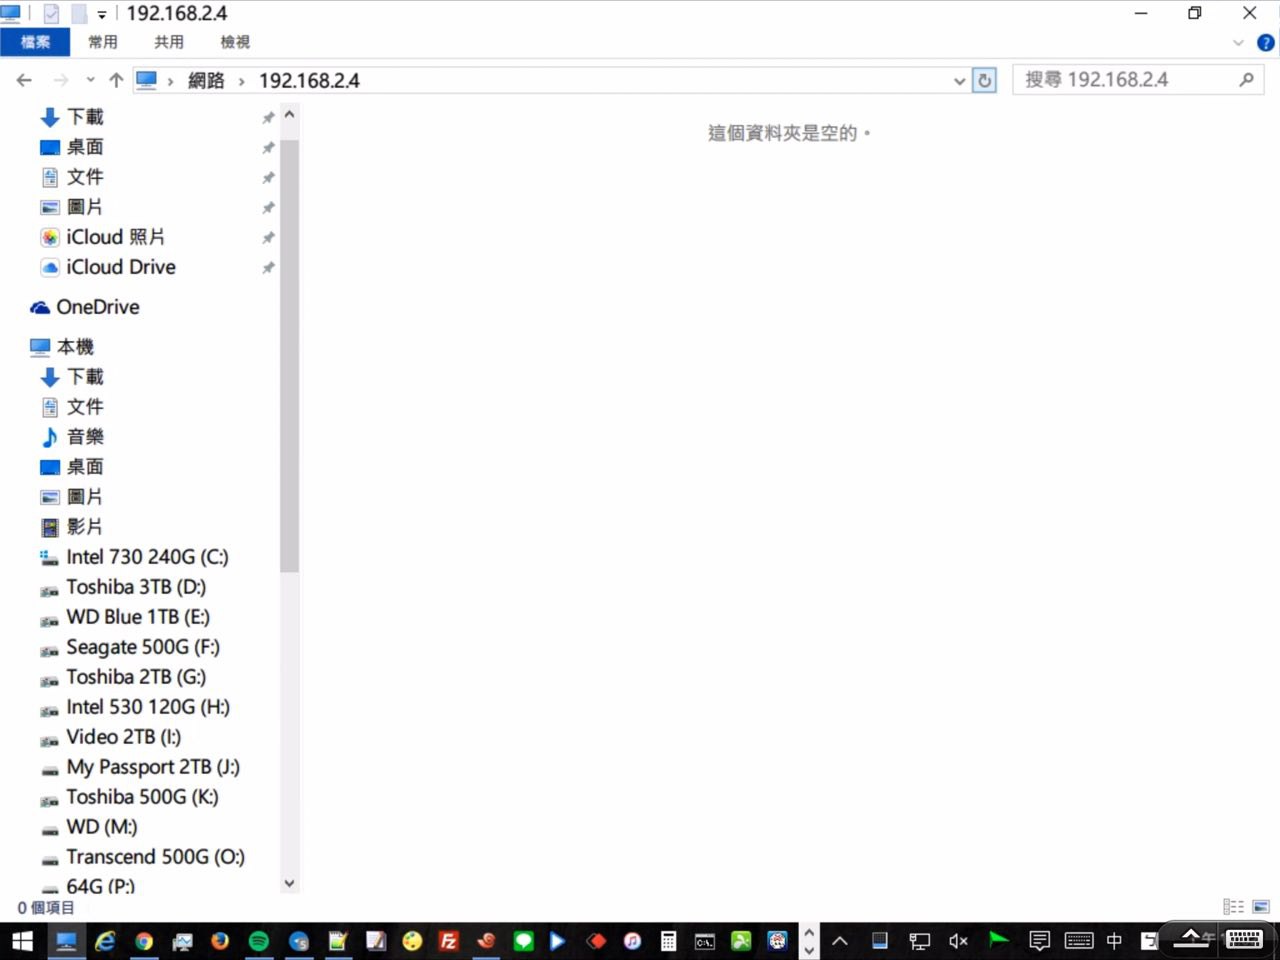Open the 檔案 (File) menu tab

pyautogui.click(x=35, y=42)
